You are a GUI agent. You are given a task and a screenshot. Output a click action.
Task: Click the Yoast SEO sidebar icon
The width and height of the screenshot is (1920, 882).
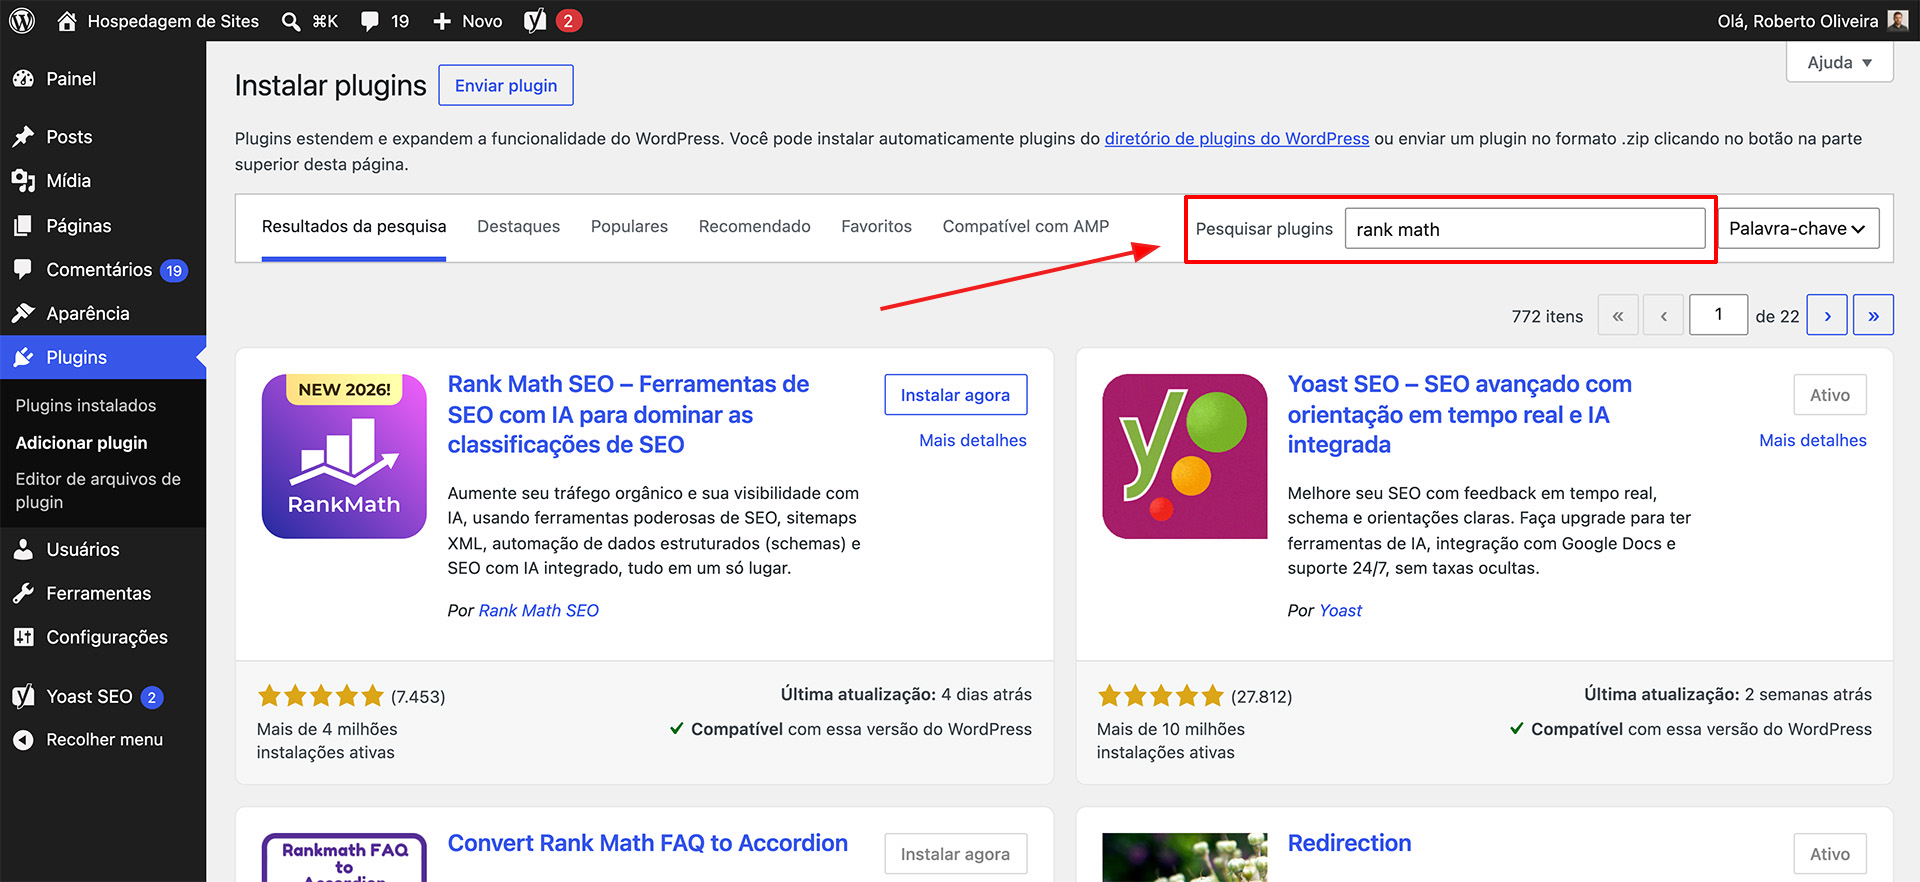(23, 696)
